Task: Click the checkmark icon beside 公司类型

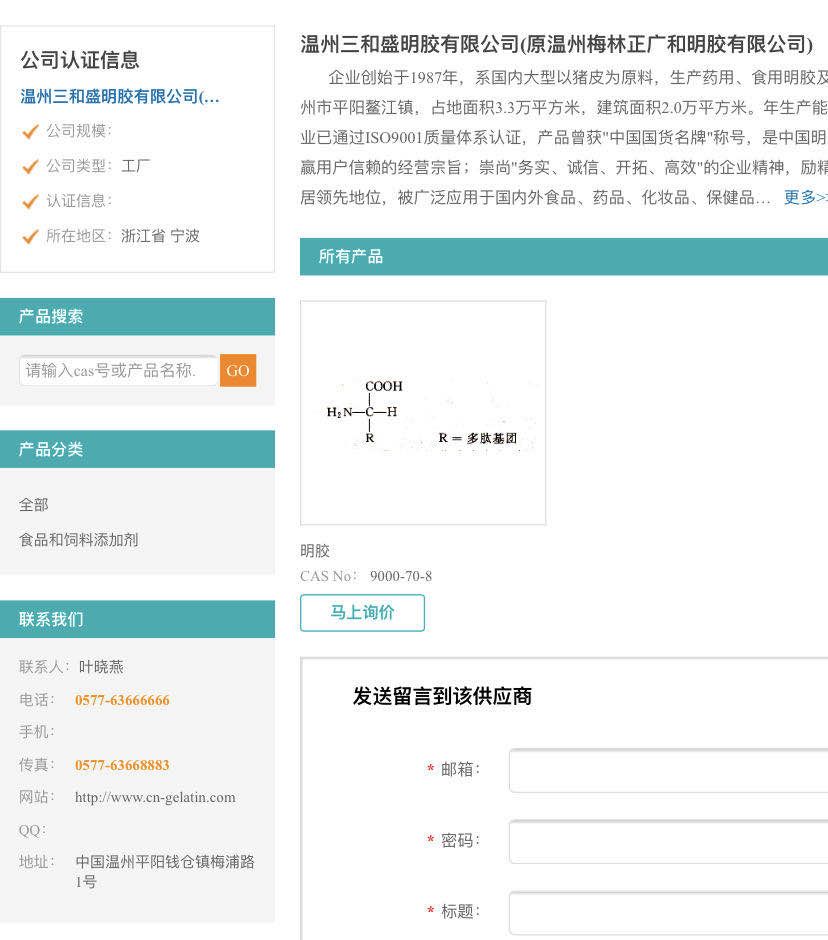Action: point(30,166)
